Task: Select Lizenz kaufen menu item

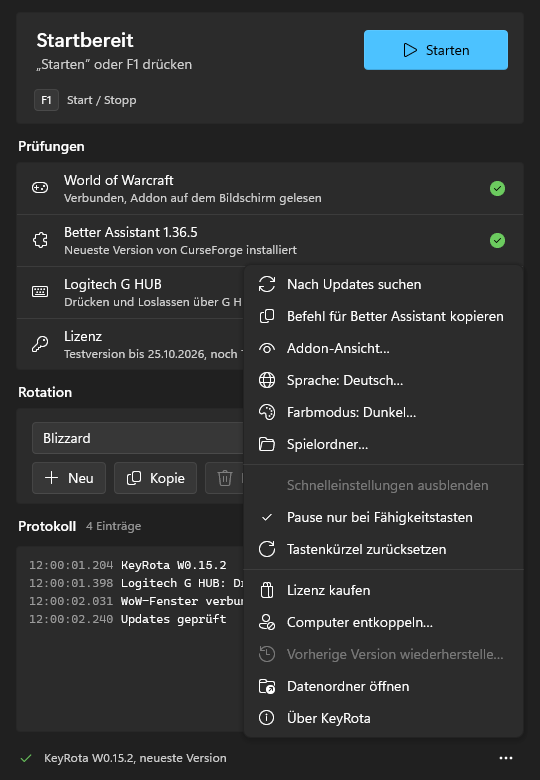Action: tap(383, 590)
